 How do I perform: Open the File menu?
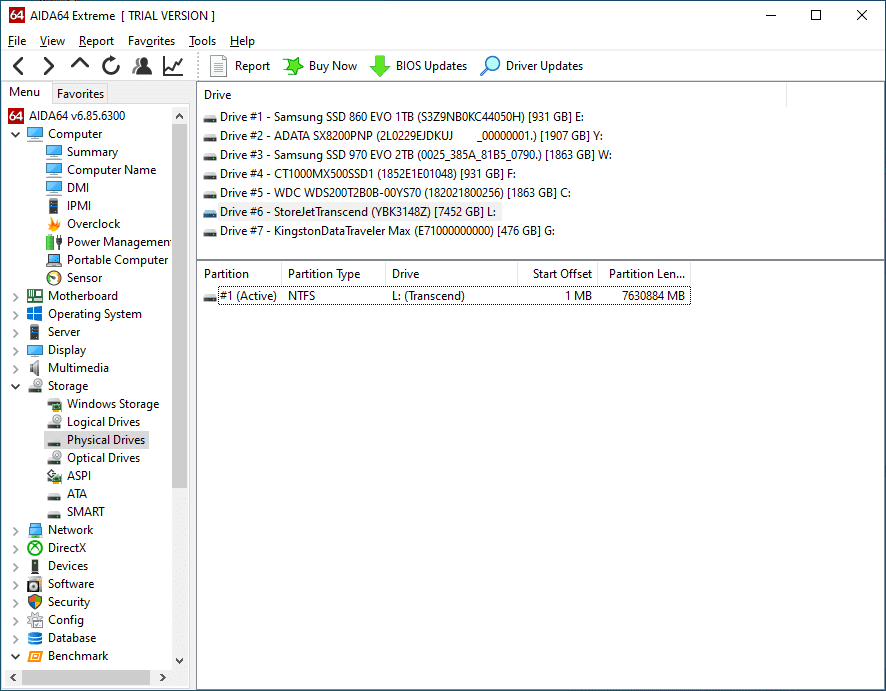click(x=17, y=41)
